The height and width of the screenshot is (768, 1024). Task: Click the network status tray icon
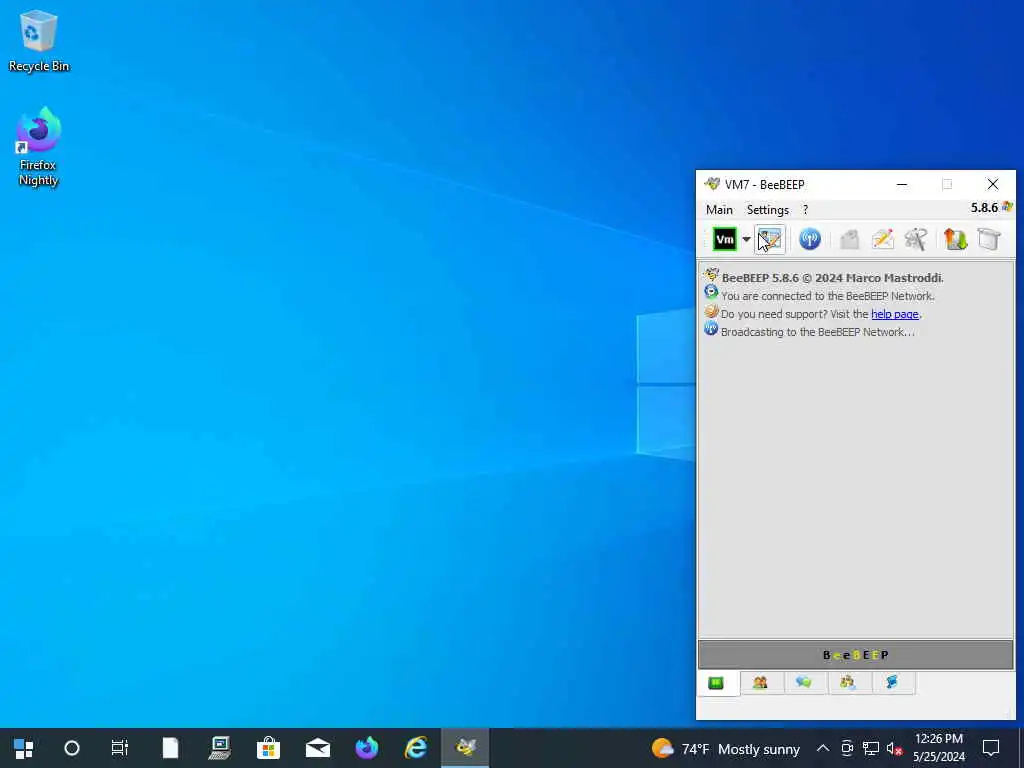[871, 748]
